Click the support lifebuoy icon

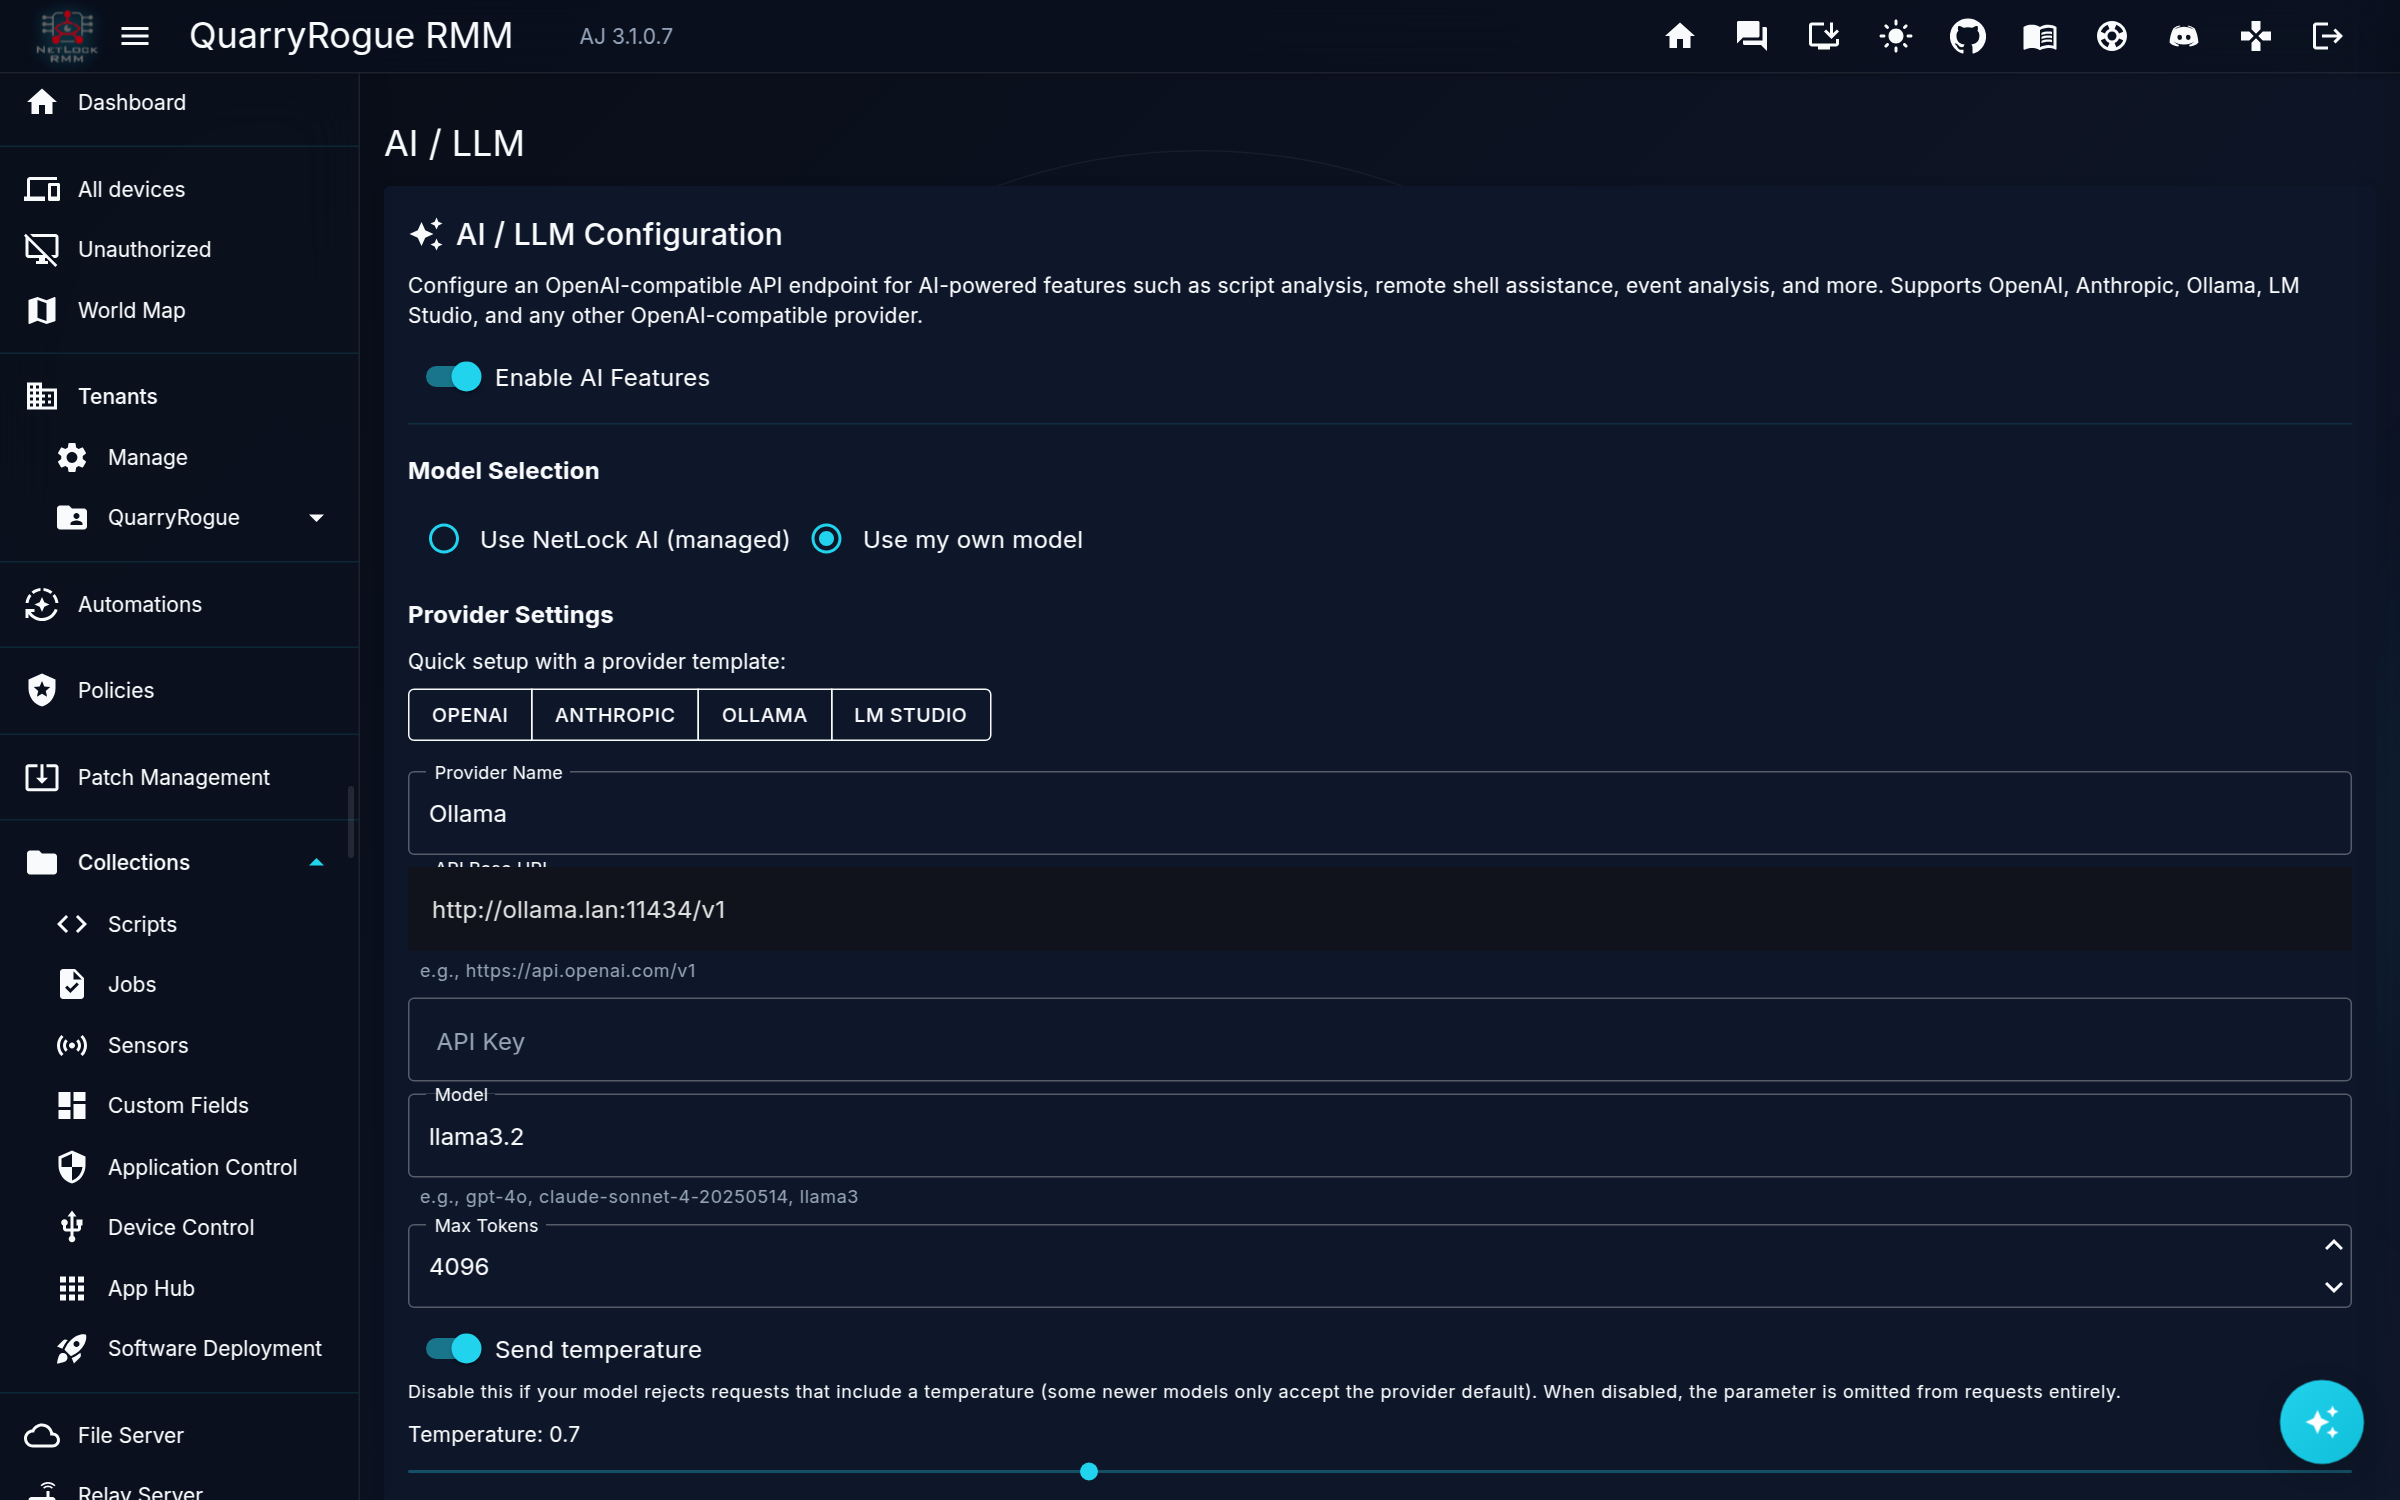(2112, 36)
